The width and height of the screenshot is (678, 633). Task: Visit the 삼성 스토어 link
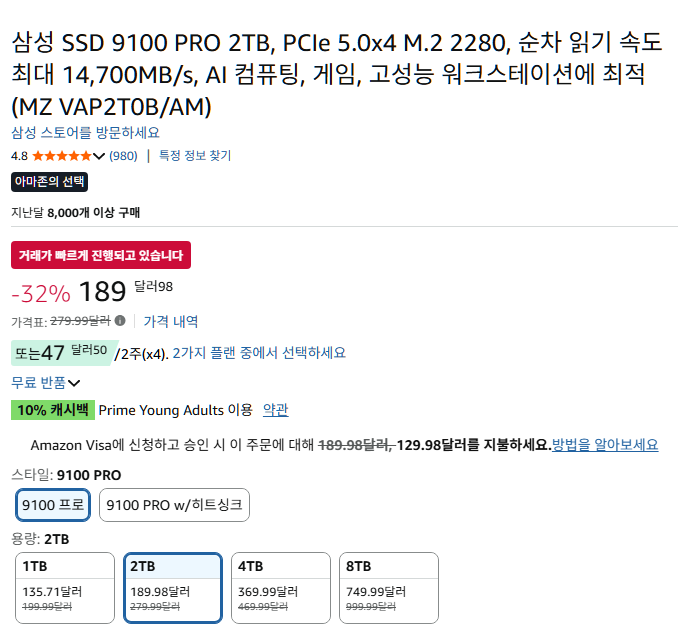click(x=85, y=132)
